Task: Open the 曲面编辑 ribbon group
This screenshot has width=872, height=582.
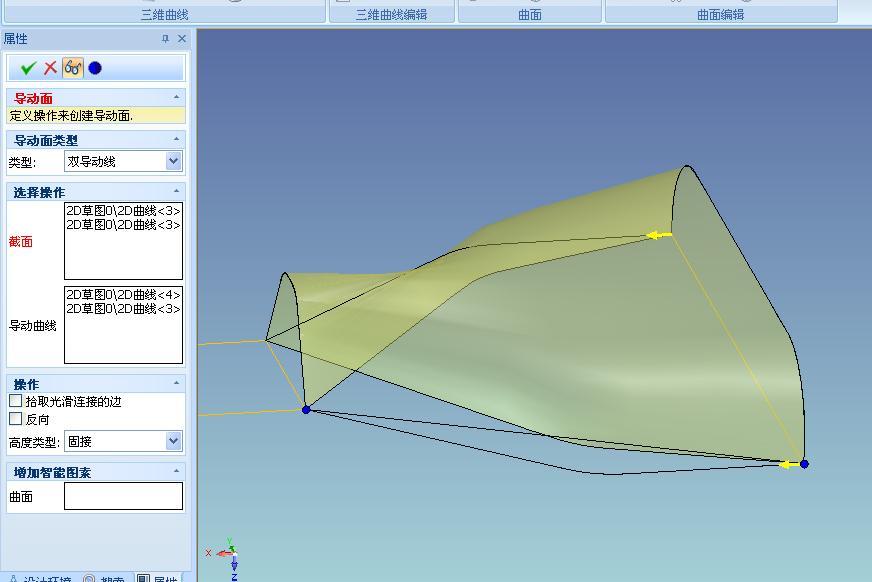Action: pos(720,15)
